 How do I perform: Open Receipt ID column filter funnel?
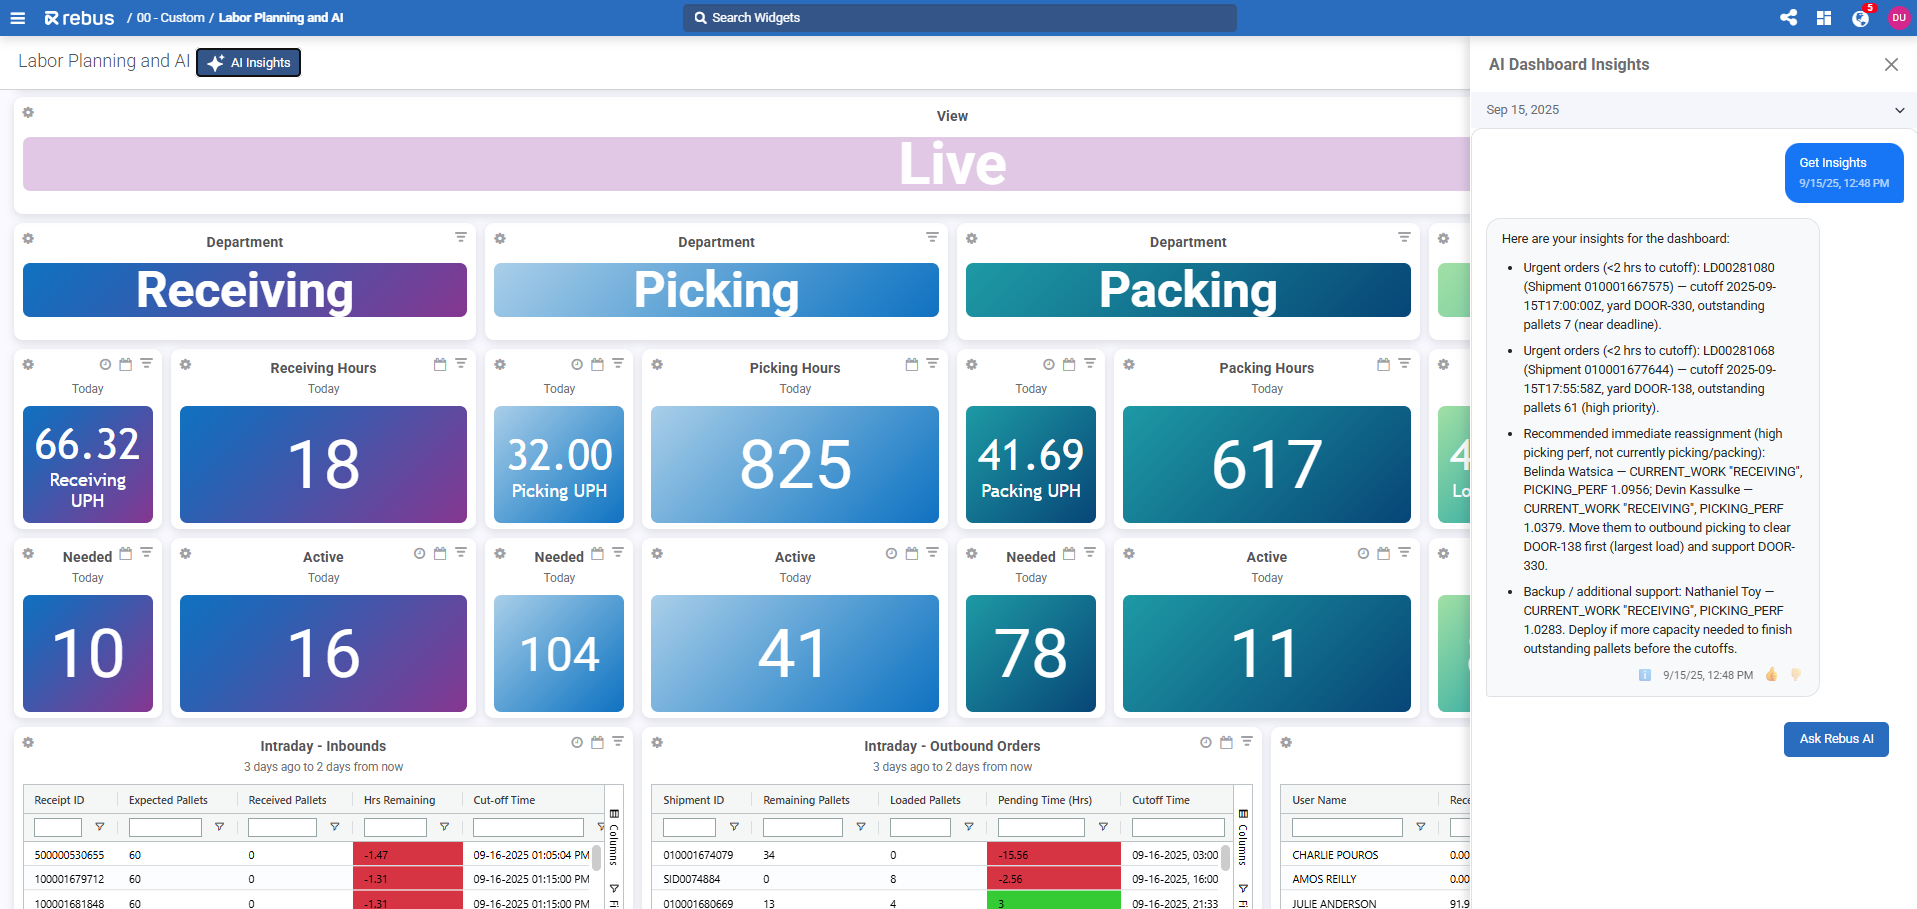(x=99, y=827)
